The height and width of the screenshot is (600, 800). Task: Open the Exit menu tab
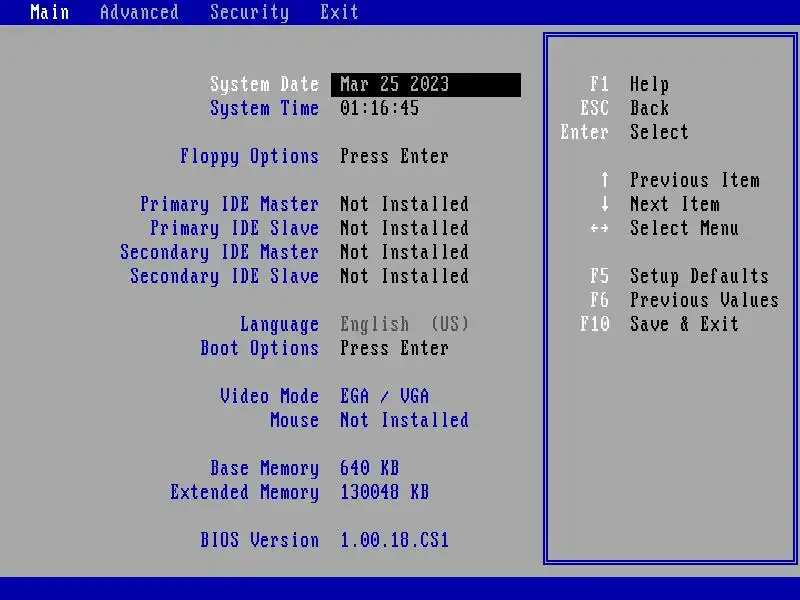pos(339,12)
